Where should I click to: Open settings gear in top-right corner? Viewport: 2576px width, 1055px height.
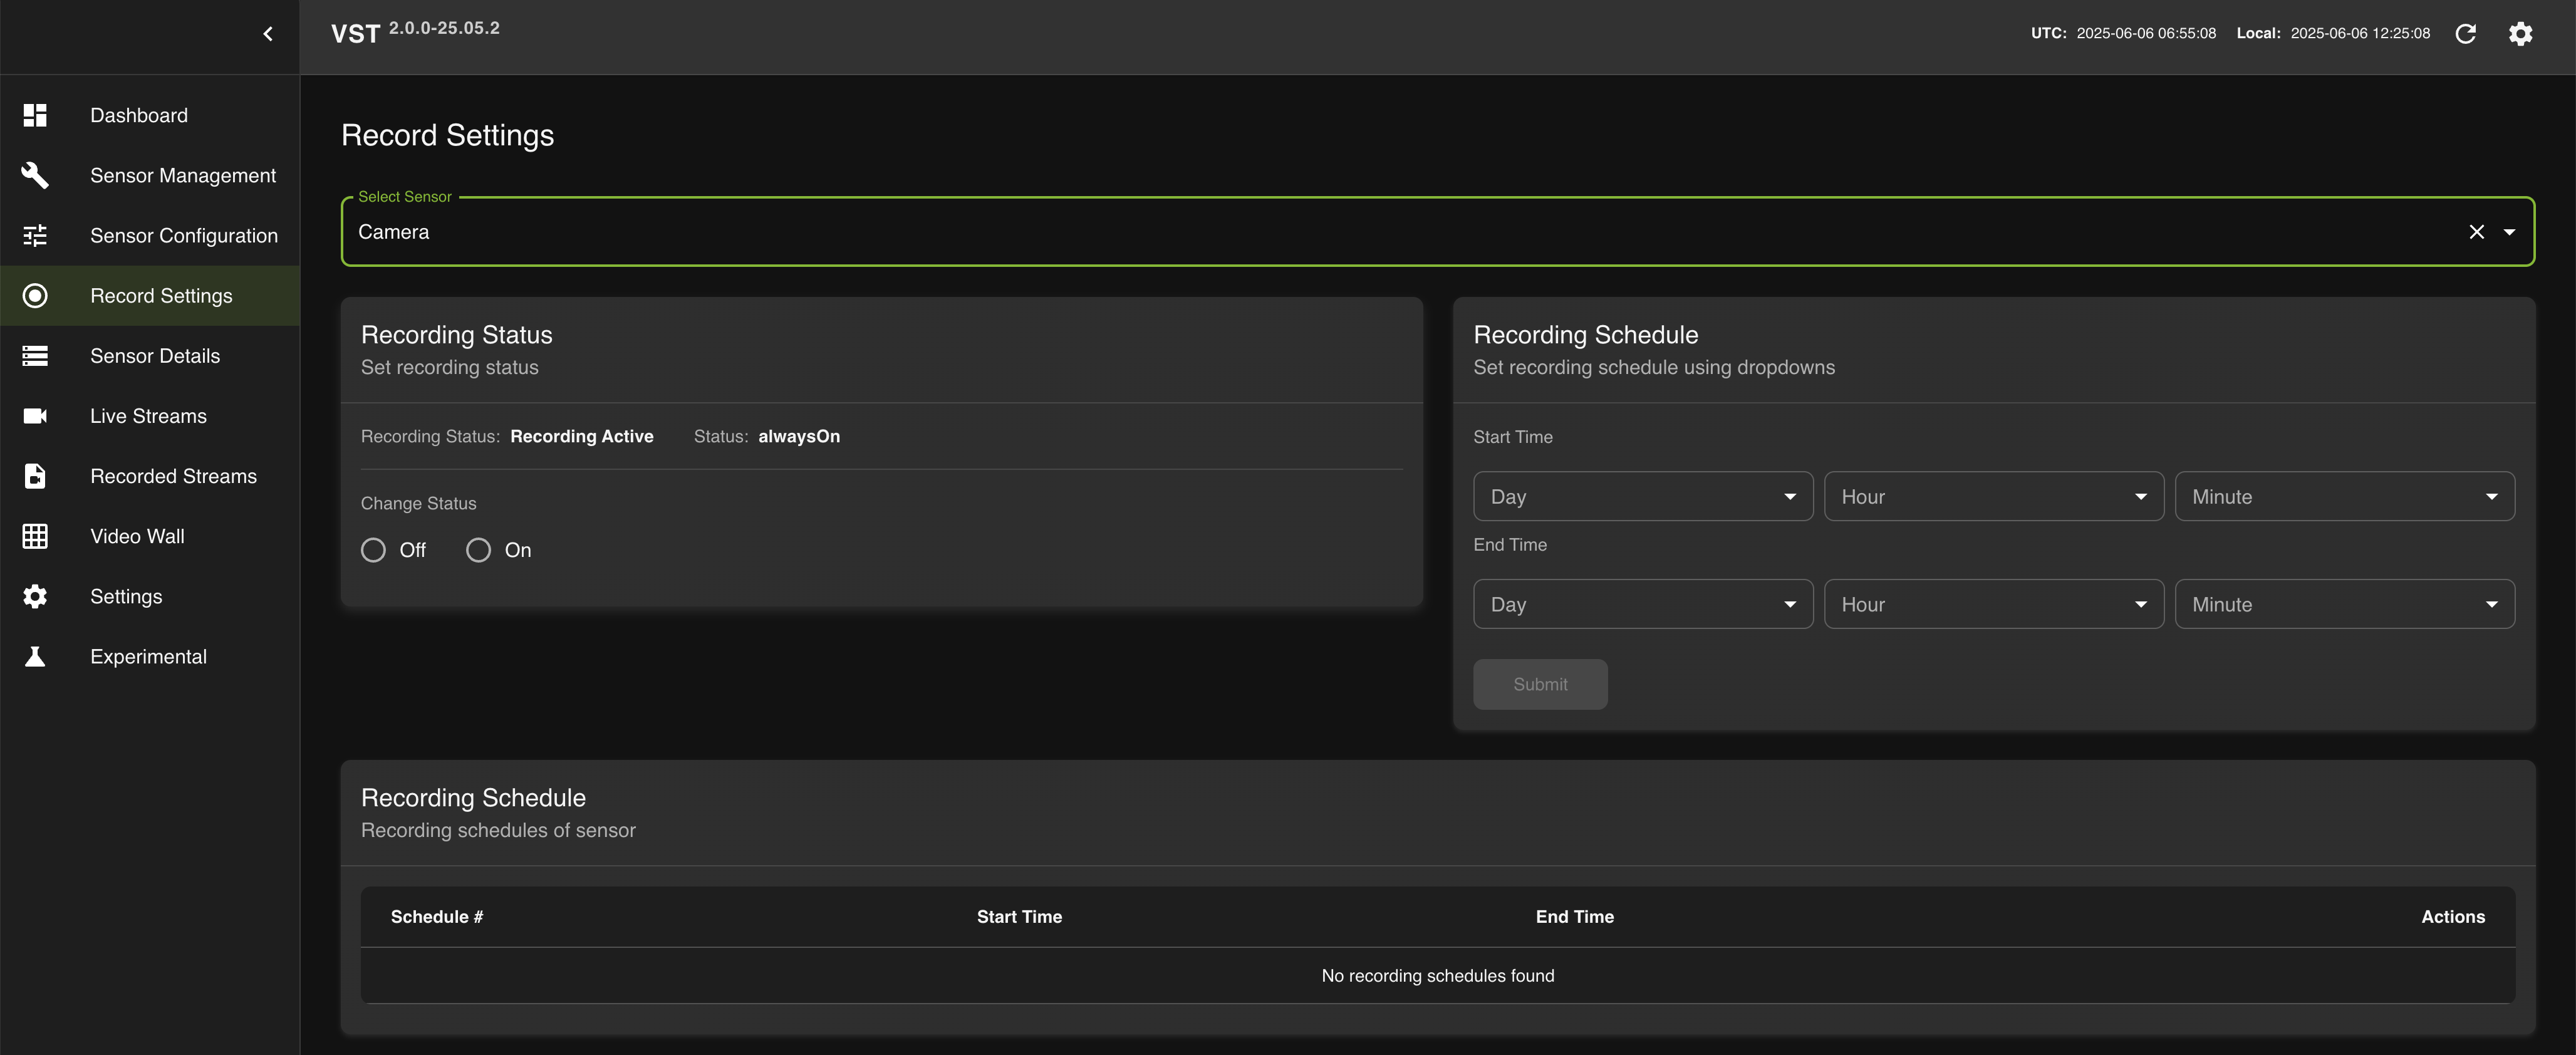coord(2520,34)
